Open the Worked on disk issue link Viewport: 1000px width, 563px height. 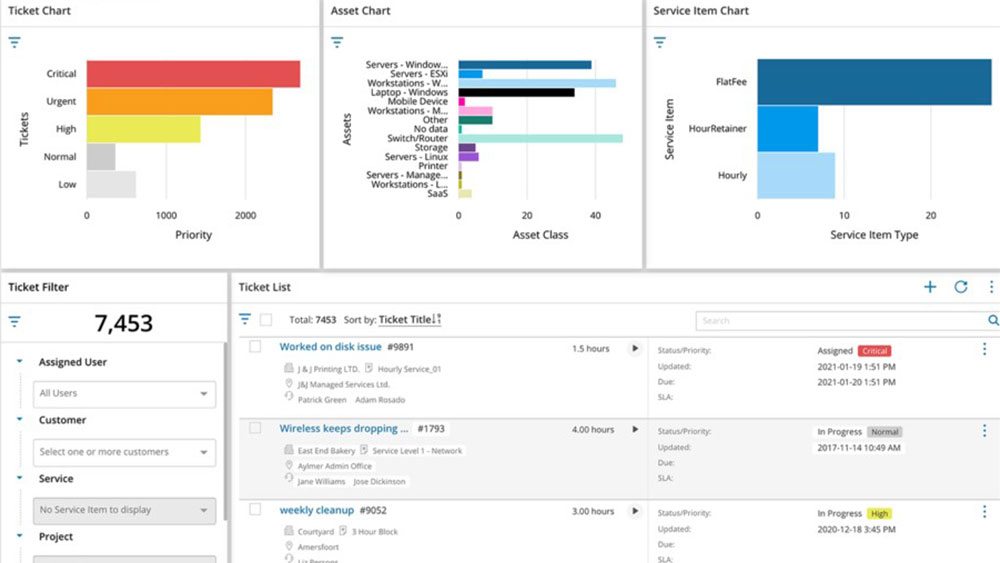(330, 347)
